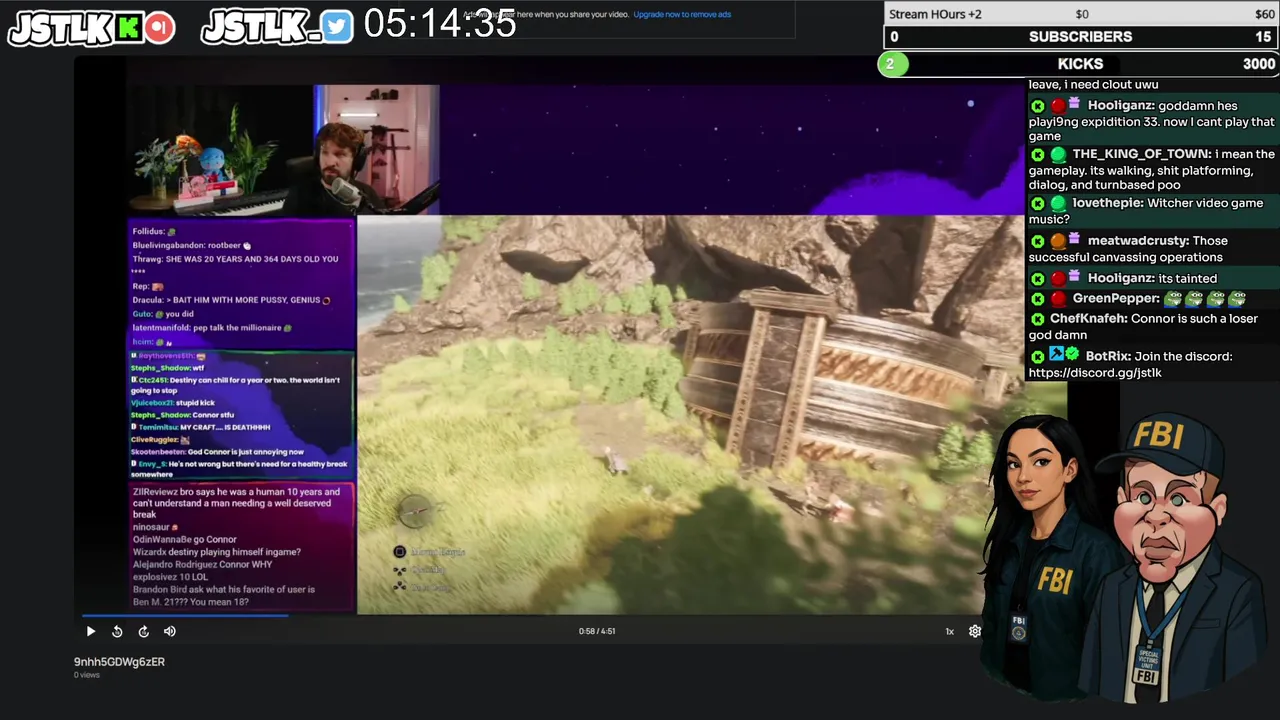Follow the Upgrade now to remove ads link

point(682,14)
